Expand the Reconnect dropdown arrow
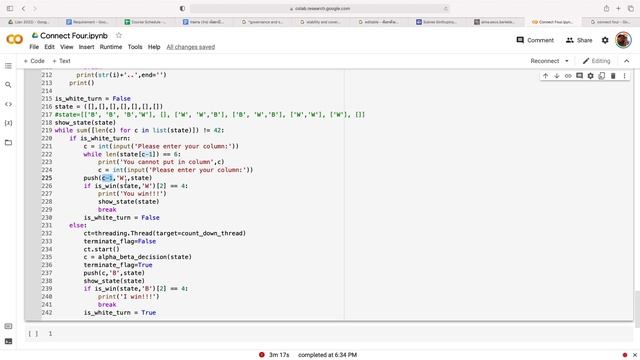The image size is (640, 360). click(x=567, y=61)
